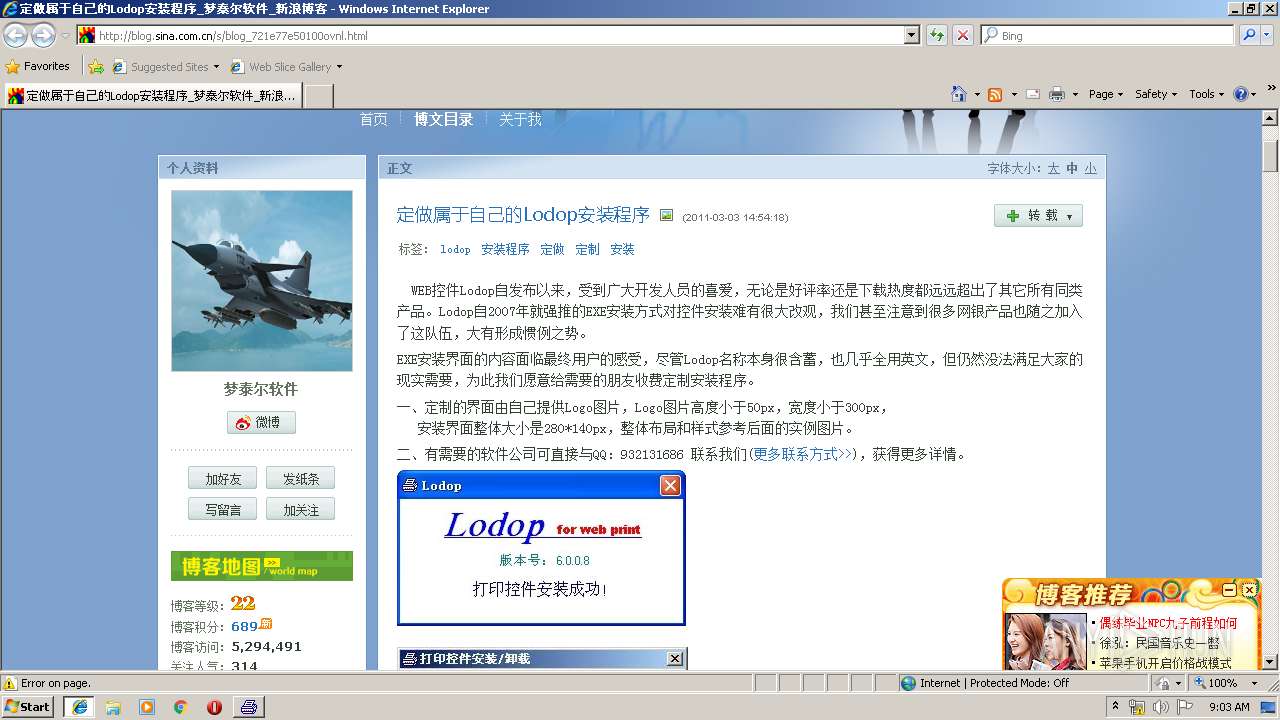Set font size to 大
The image size is (1280, 720).
coord(1053,168)
